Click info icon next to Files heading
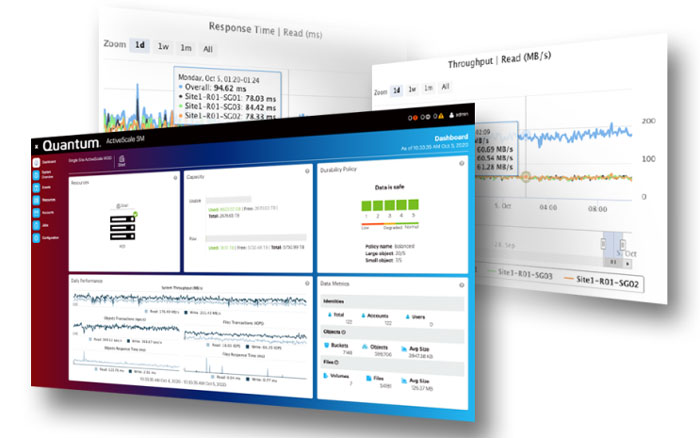The width and height of the screenshot is (700, 438). [336, 362]
